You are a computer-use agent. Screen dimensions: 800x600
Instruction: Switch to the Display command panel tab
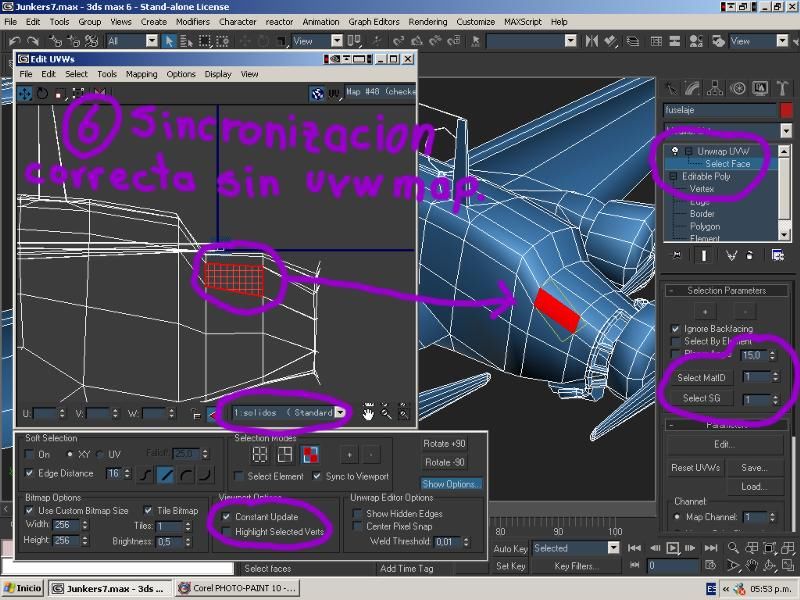pyautogui.click(x=760, y=88)
